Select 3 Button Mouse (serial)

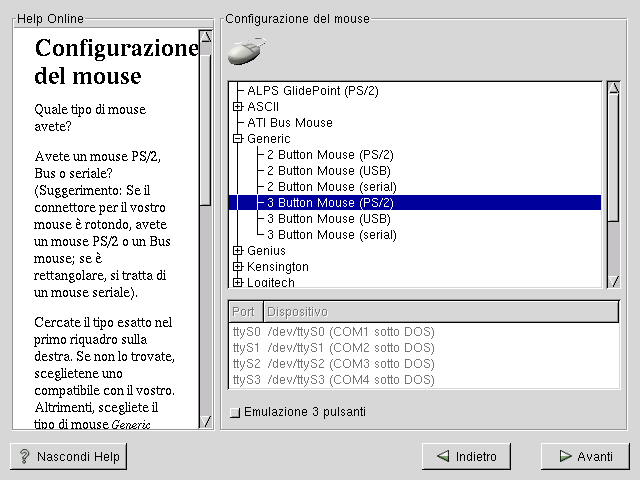331,235
